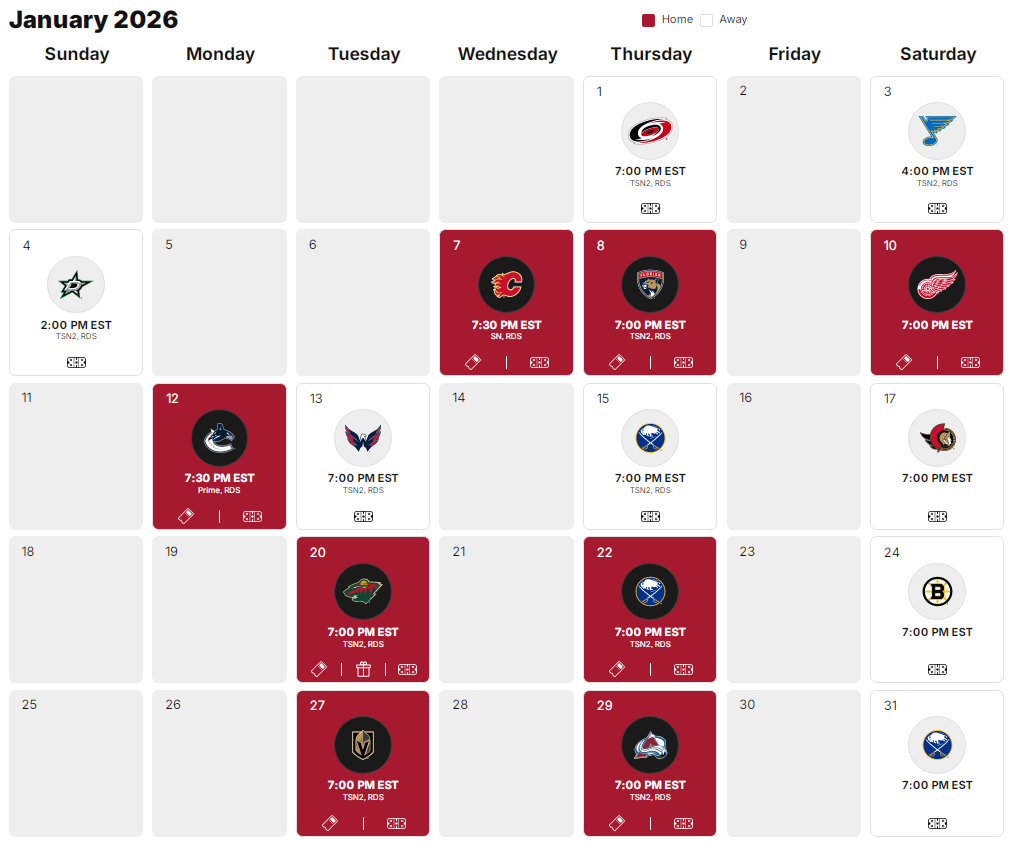1022x856 pixels.
Task: Open the January 15 Sabres game card
Action: (650, 456)
